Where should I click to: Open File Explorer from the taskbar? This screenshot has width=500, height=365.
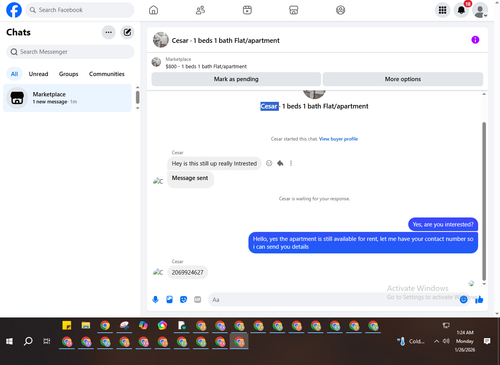click(86, 325)
